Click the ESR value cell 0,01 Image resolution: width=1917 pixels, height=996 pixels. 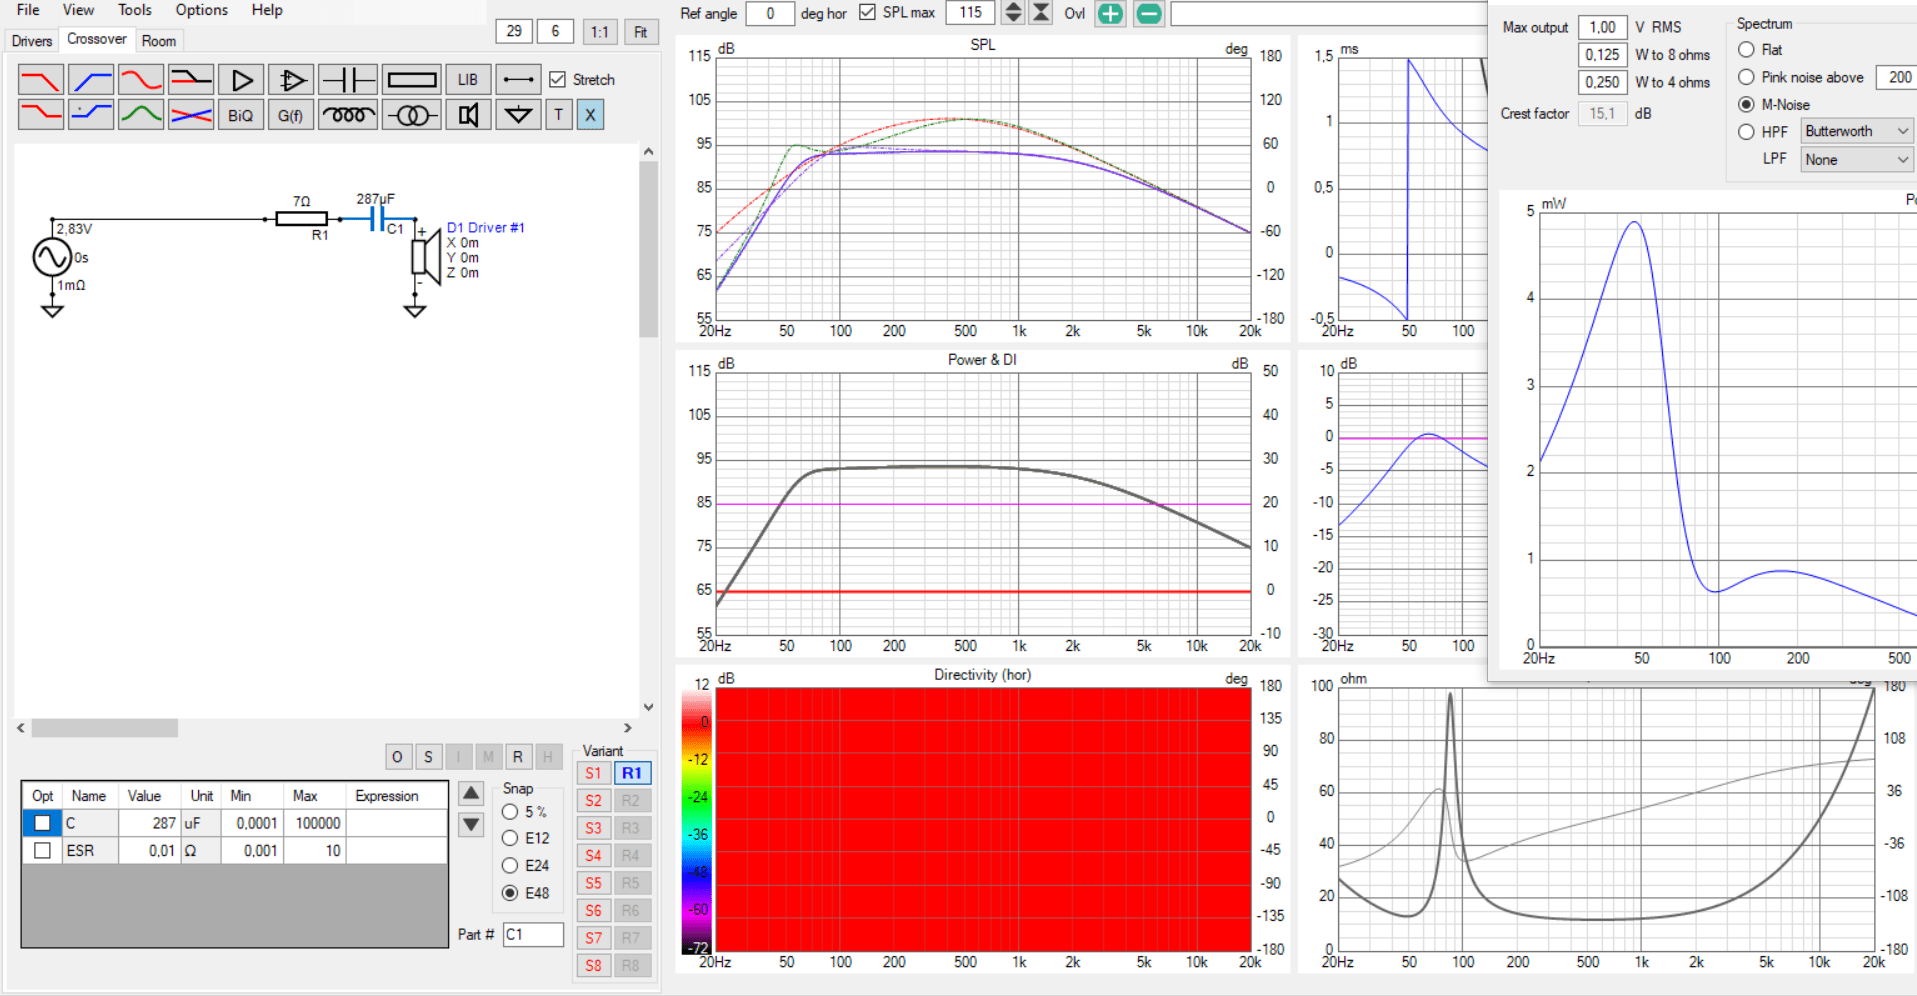tap(149, 850)
